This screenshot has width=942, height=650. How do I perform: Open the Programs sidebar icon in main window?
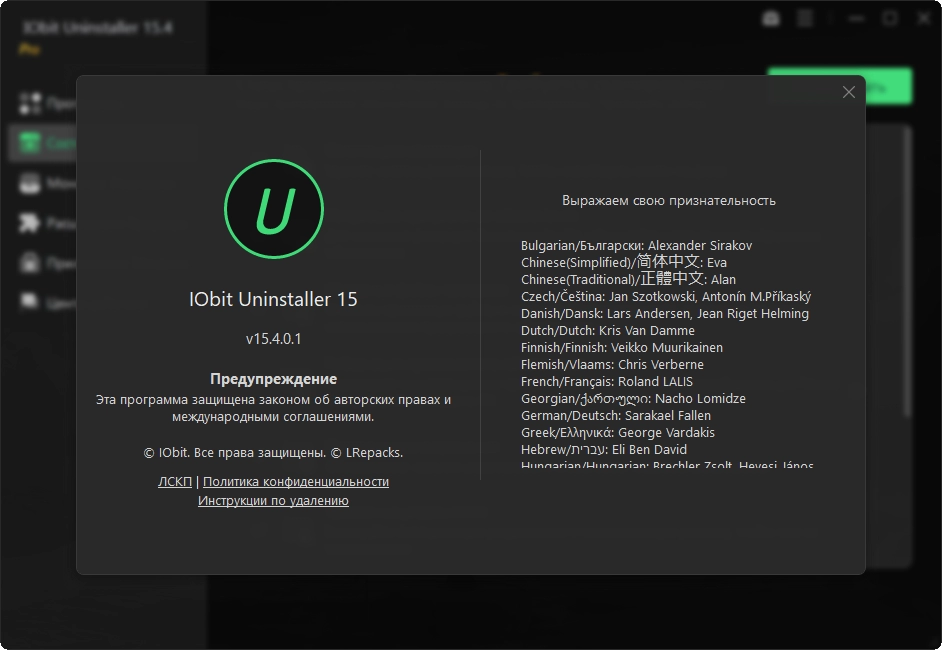coord(29,103)
